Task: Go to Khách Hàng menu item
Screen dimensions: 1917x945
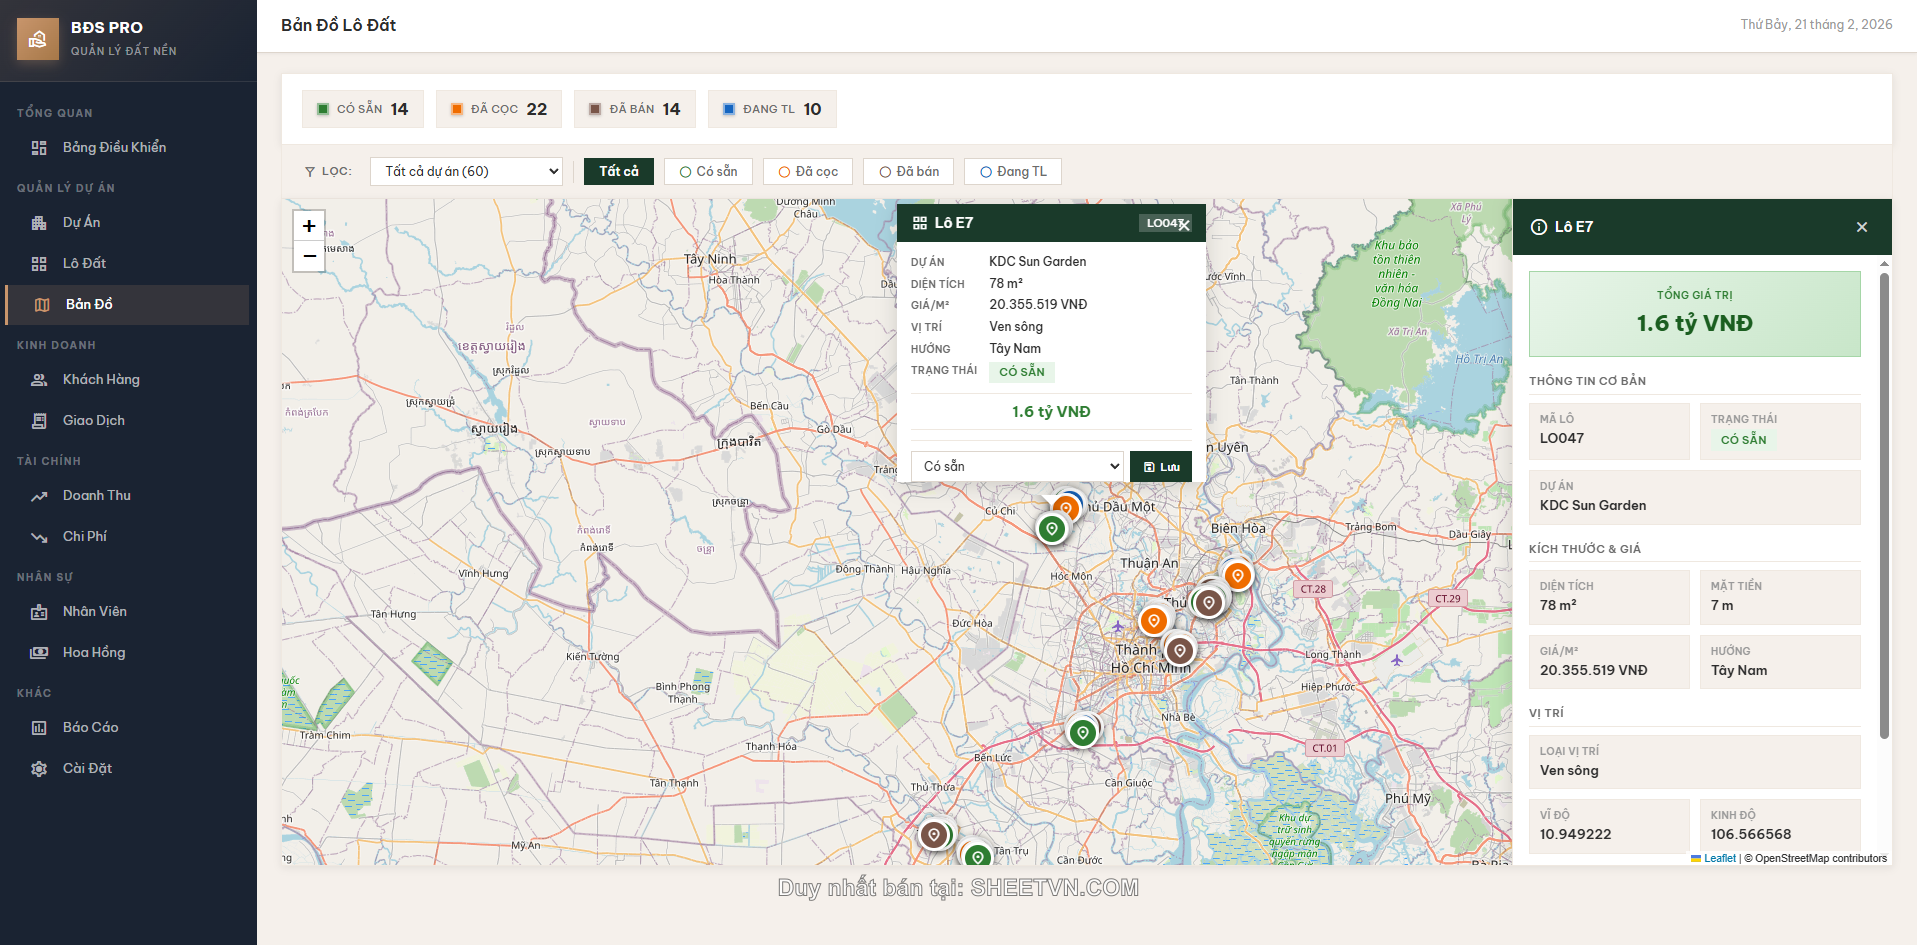Action: pyautogui.click(x=101, y=380)
